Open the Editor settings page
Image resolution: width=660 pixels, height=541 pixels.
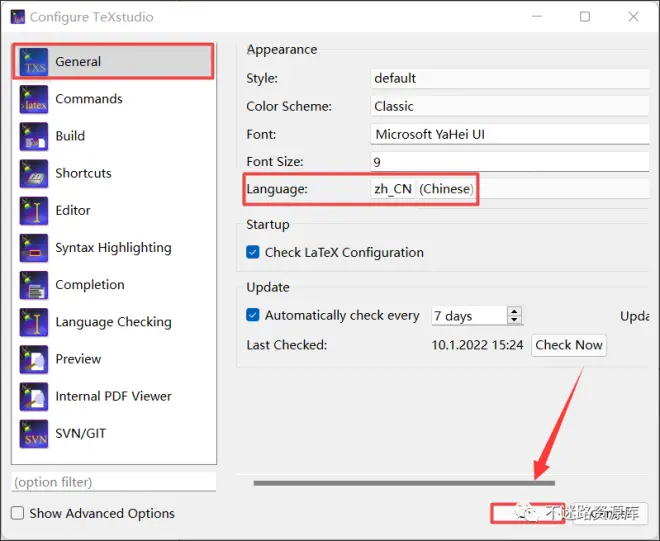coord(114,210)
